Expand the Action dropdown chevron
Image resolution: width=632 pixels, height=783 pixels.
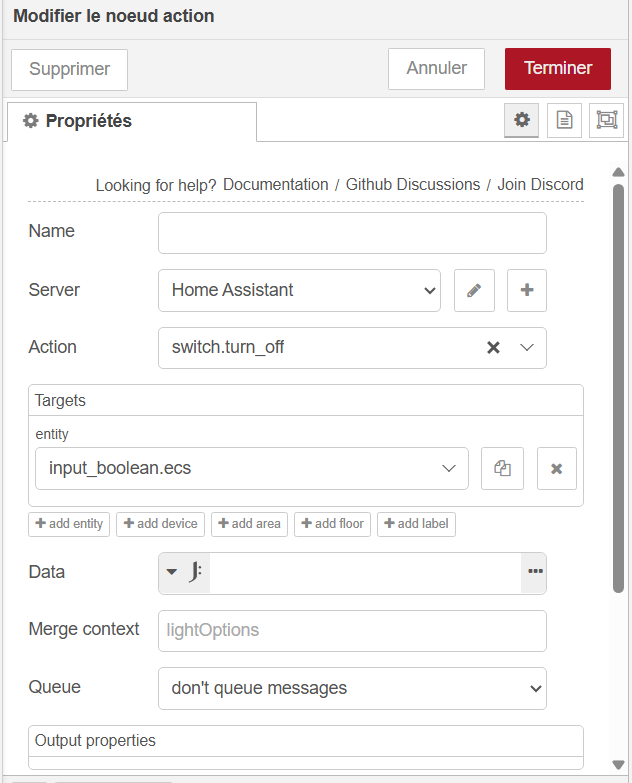[x=527, y=348]
